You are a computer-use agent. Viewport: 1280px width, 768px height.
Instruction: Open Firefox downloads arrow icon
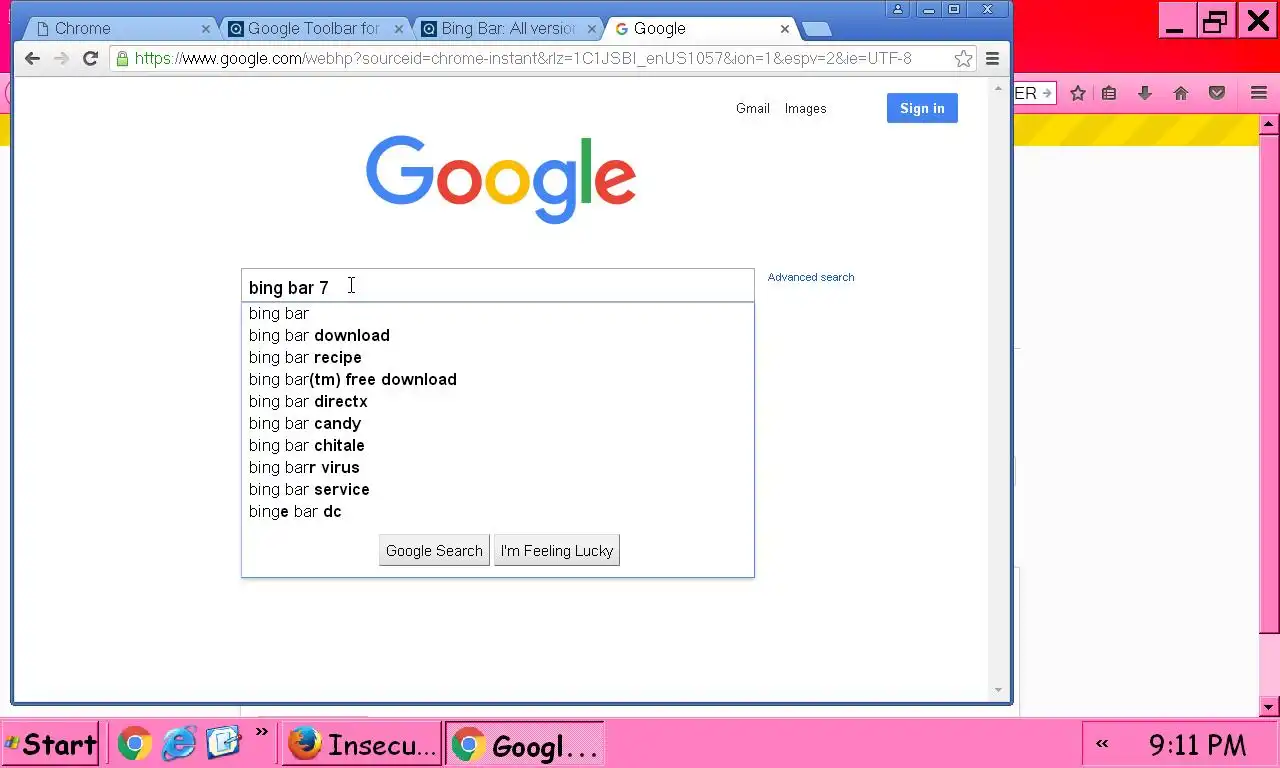click(x=1145, y=93)
